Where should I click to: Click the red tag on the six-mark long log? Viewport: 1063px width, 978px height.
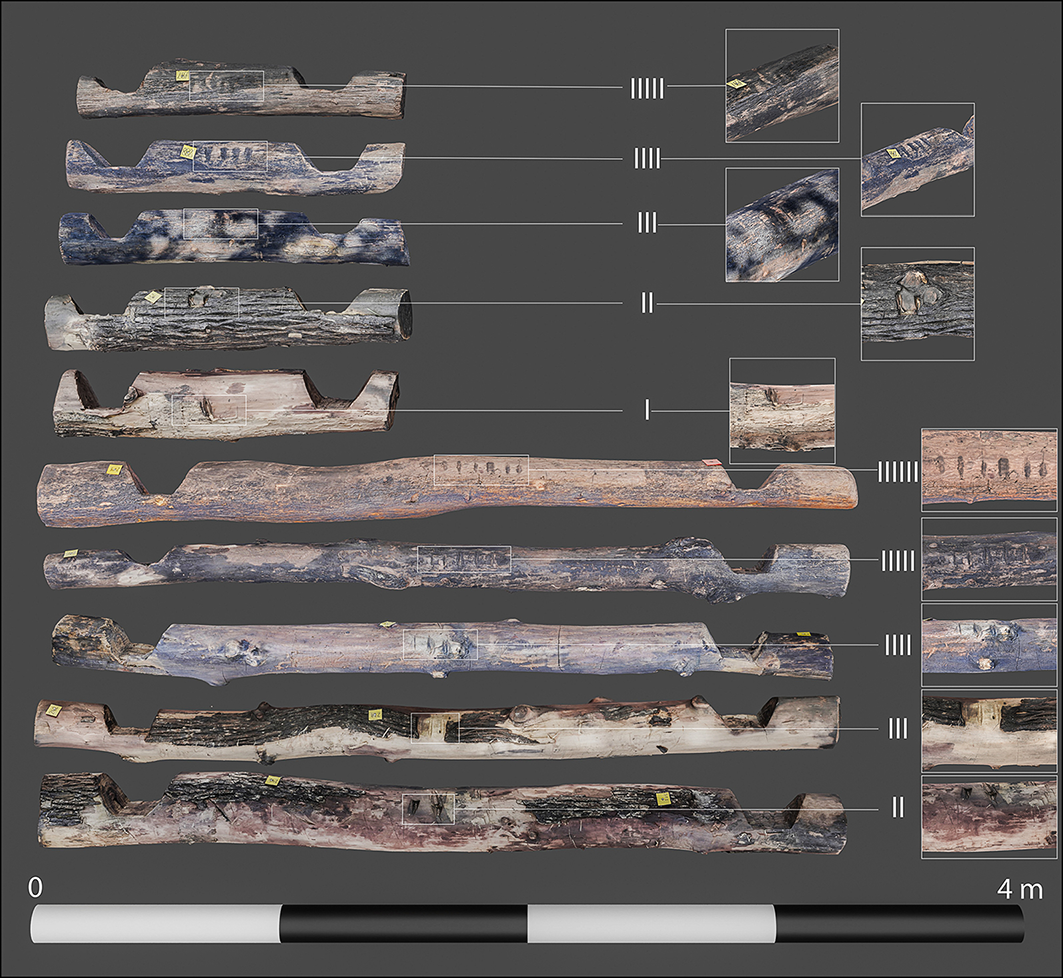click(x=710, y=462)
